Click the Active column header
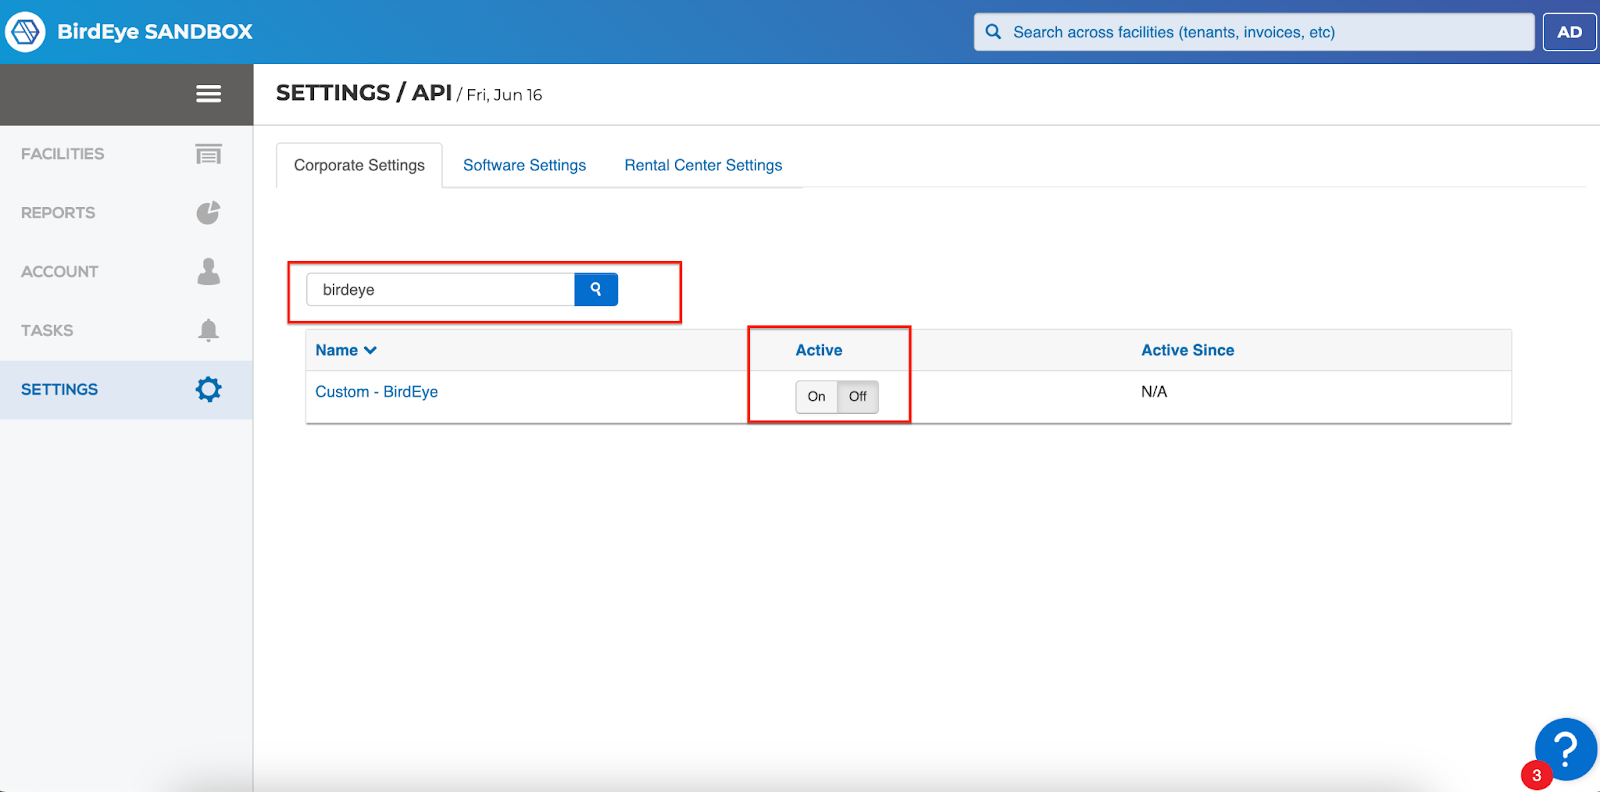Image resolution: width=1600 pixels, height=792 pixels. pos(818,350)
